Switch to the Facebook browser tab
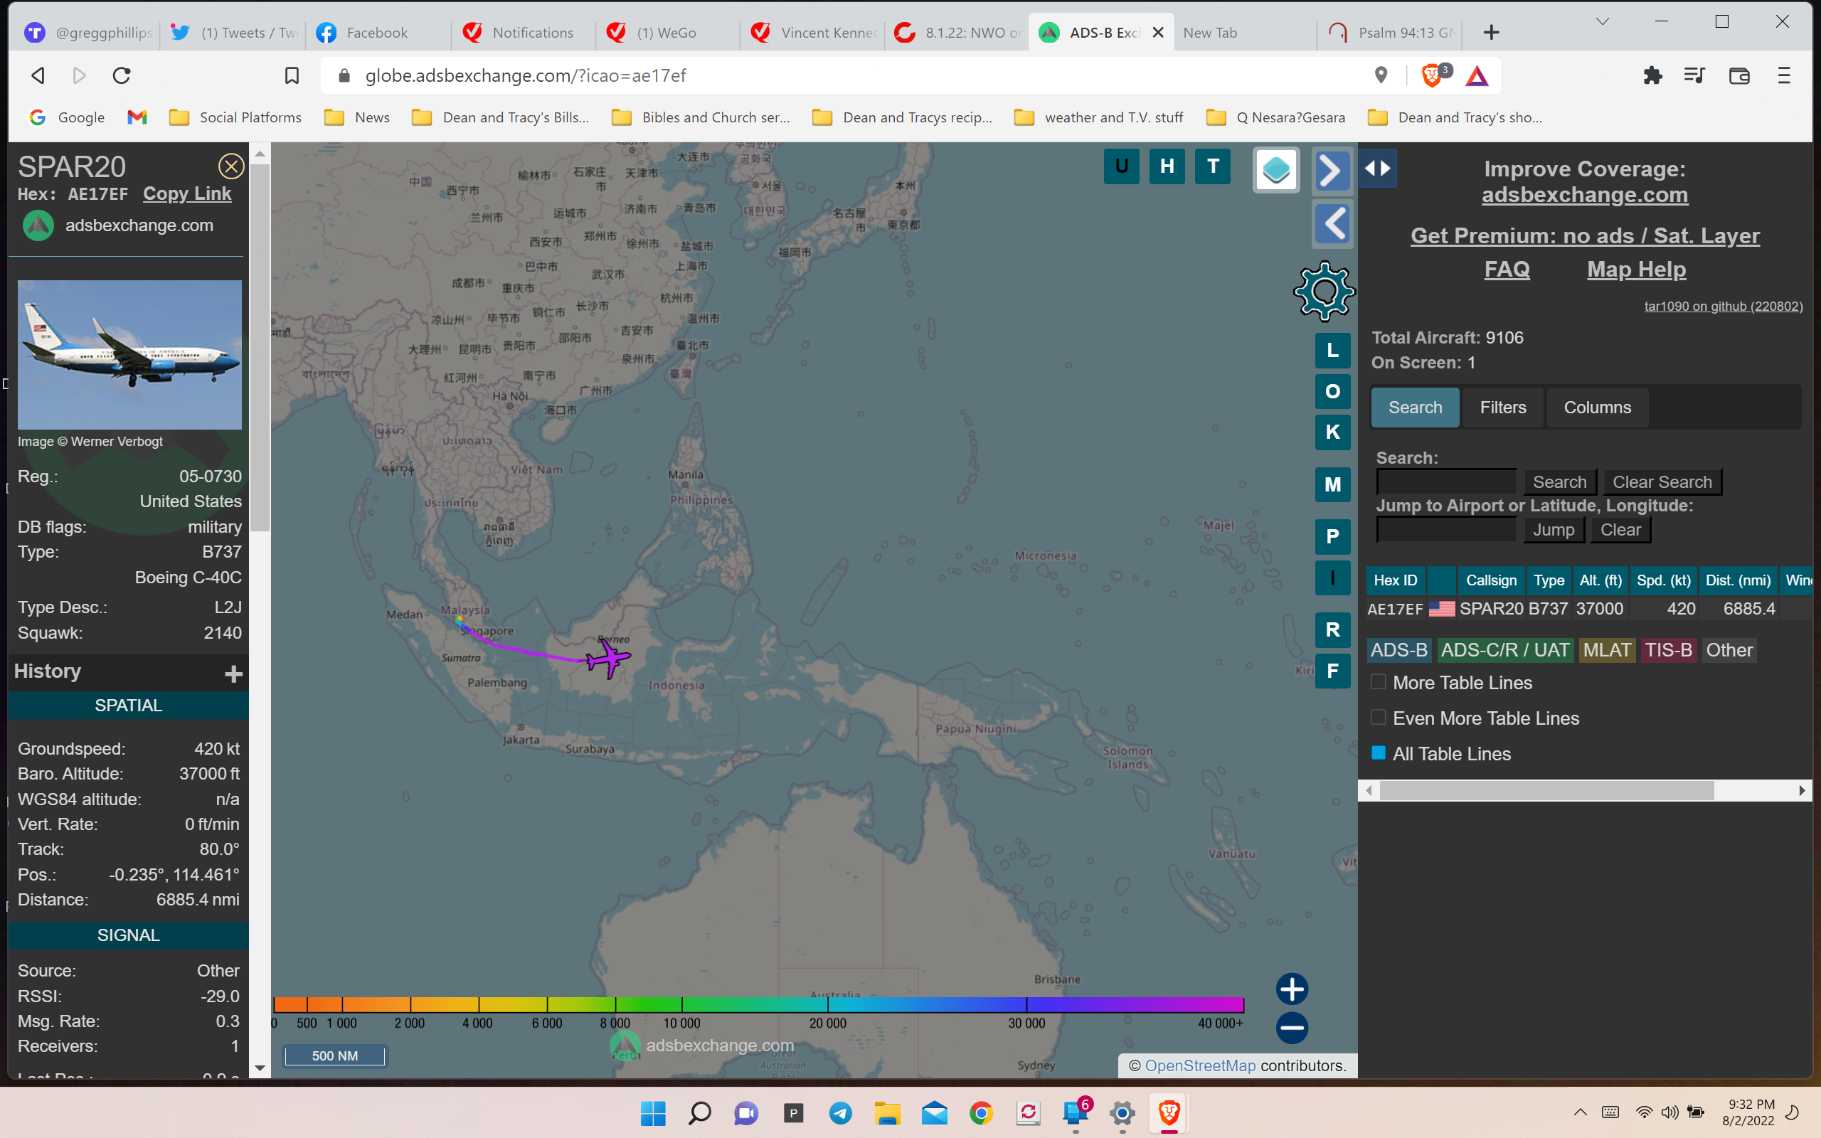 377,32
